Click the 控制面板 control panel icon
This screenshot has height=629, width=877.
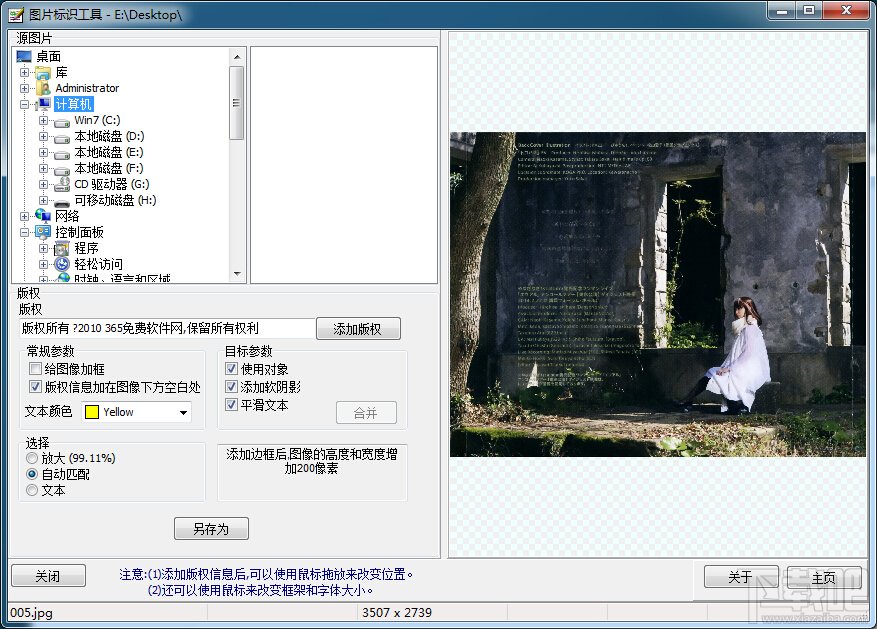(x=43, y=232)
